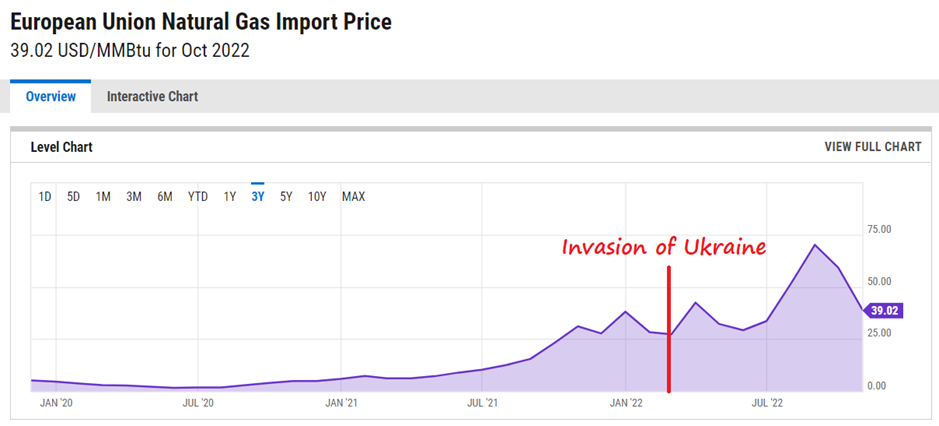
Task: Switch chart range to 1Y
Action: click(x=230, y=197)
